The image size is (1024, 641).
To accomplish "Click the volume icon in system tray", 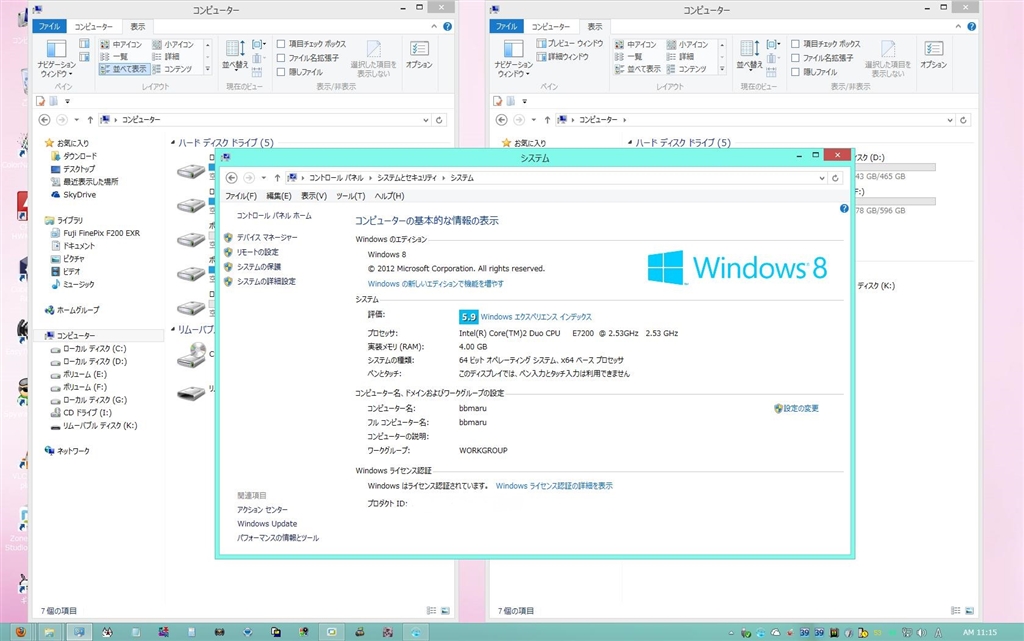I will coord(921,633).
